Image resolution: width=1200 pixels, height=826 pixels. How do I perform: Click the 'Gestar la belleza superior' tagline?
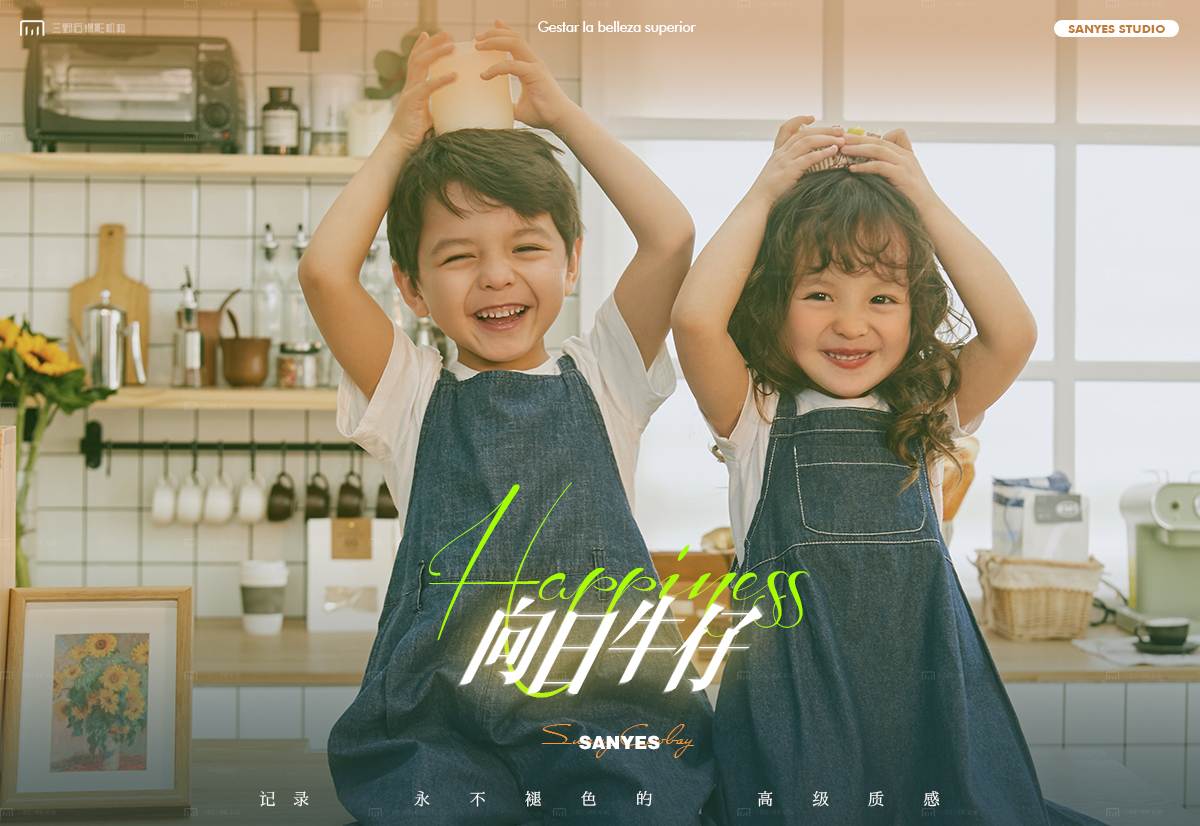pyautogui.click(x=616, y=27)
